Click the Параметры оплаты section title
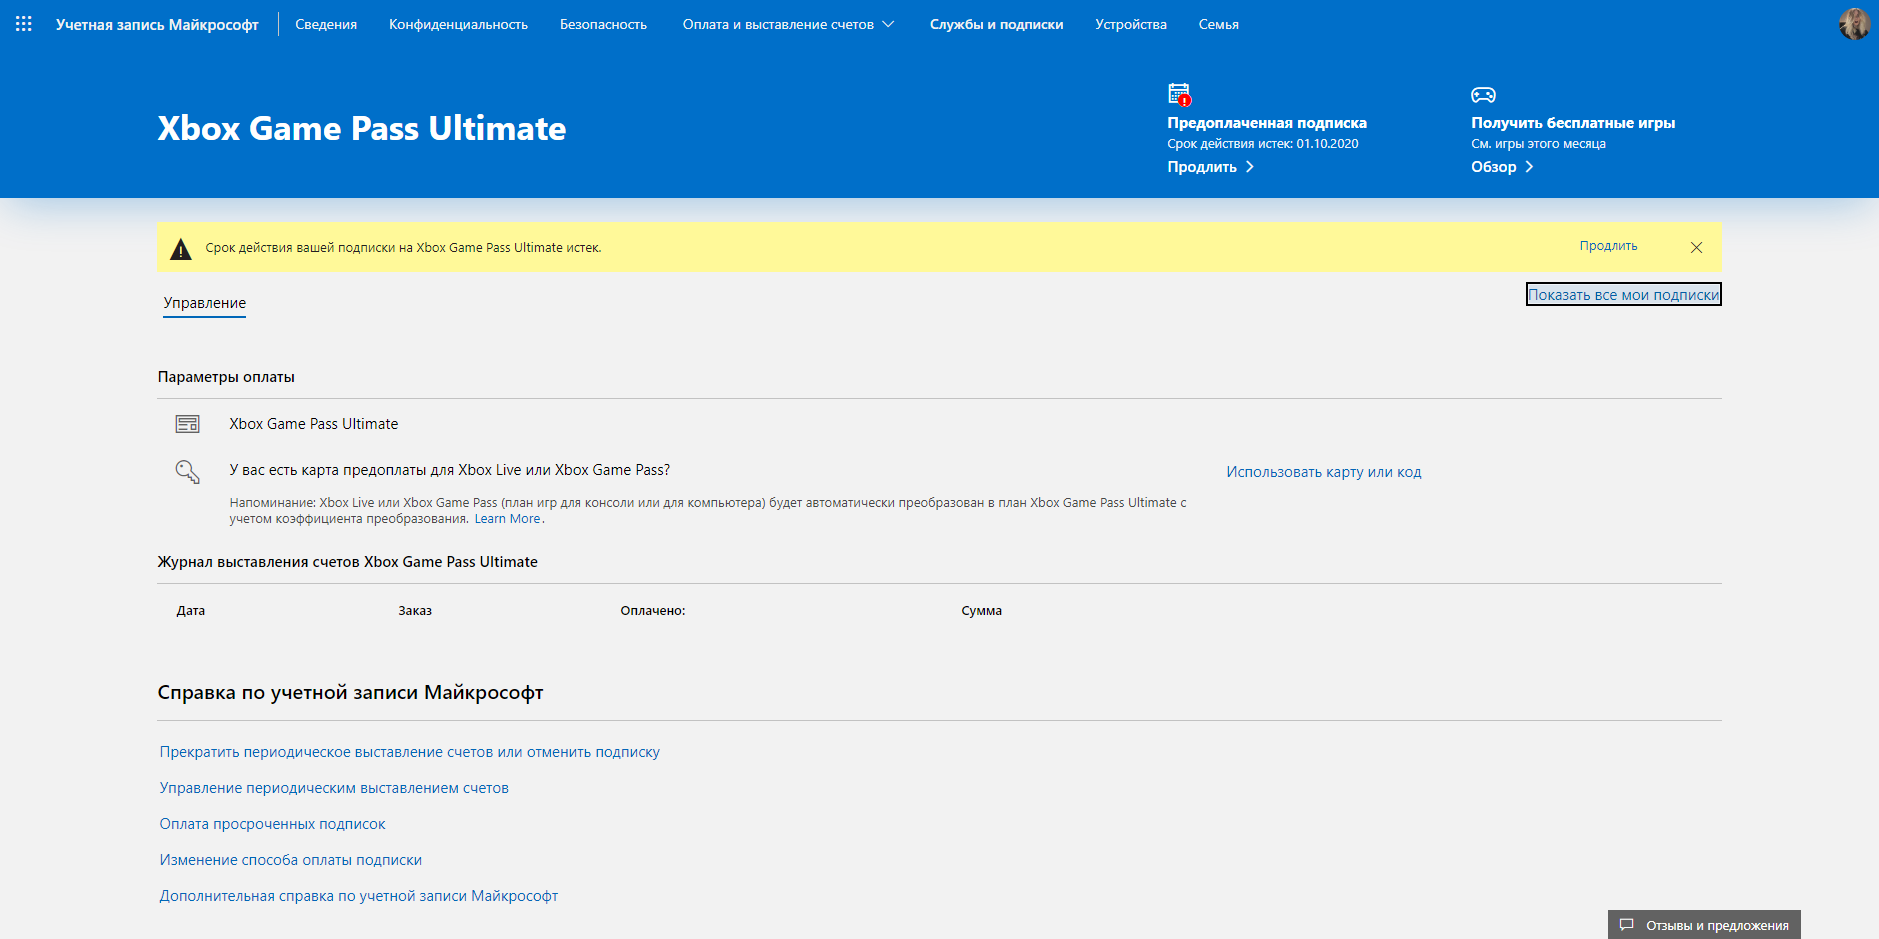 click(x=226, y=377)
